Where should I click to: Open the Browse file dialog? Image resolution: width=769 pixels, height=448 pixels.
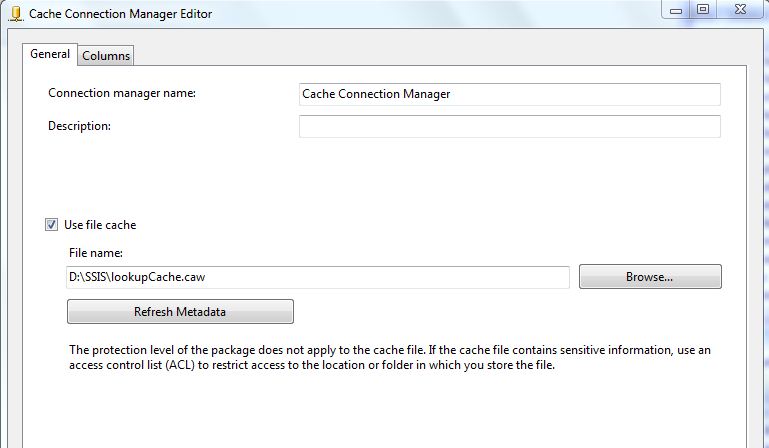(x=649, y=277)
